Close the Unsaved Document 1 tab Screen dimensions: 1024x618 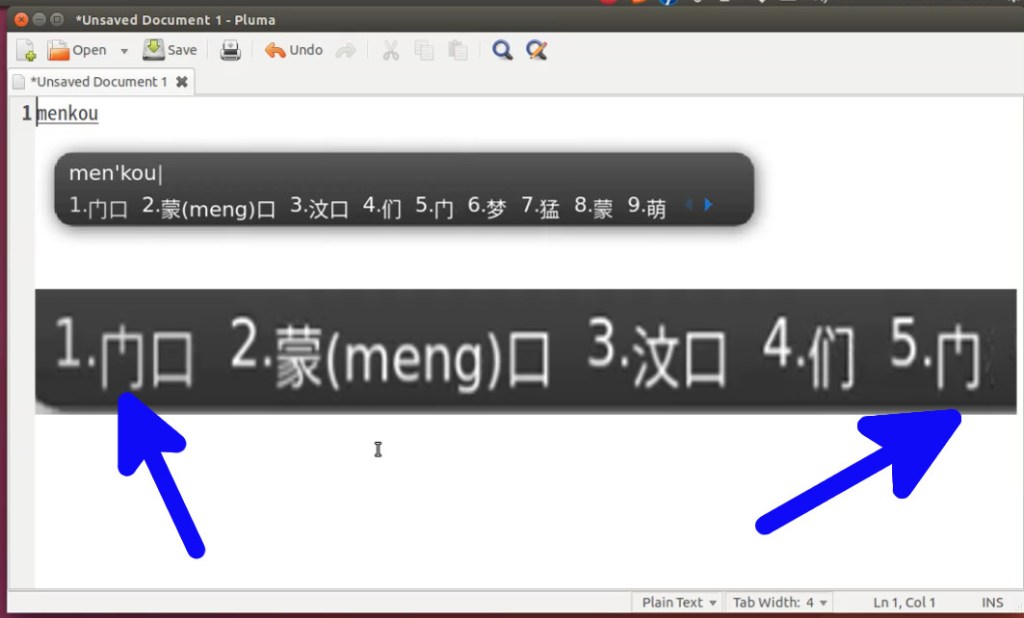point(181,82)
